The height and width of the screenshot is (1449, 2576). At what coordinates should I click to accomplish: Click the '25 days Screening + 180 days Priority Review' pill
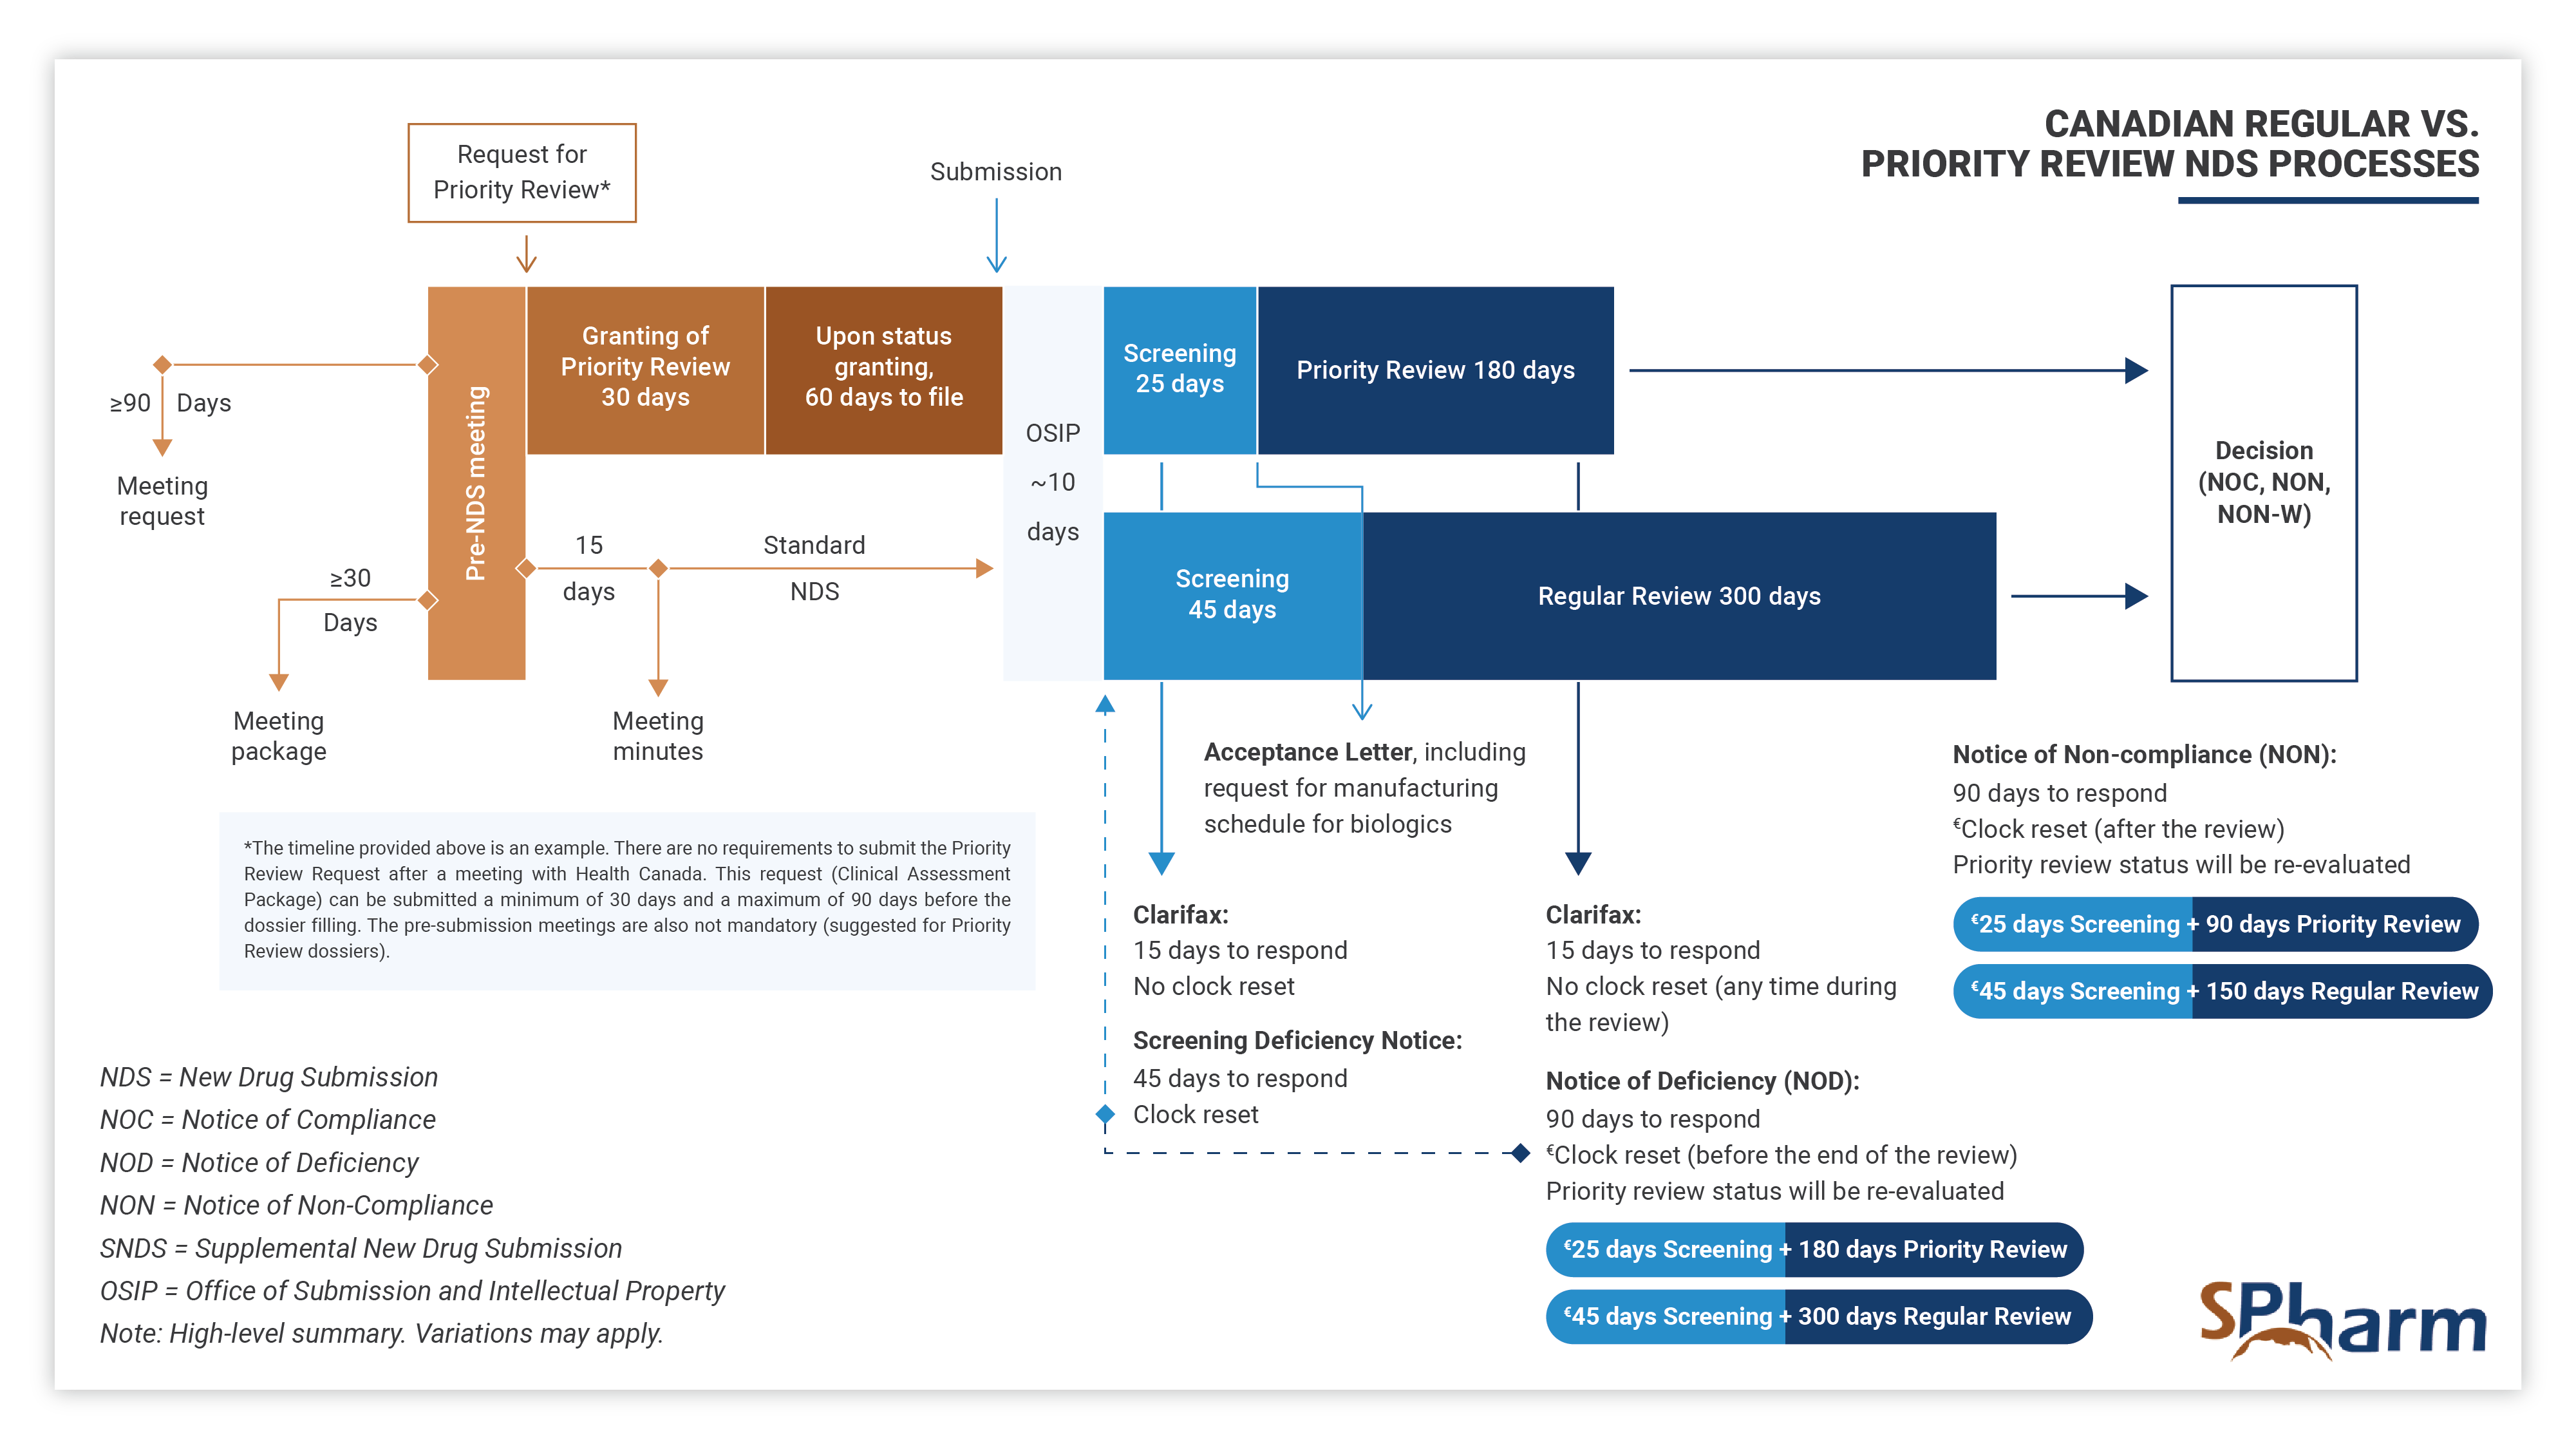[1814, 1249]
